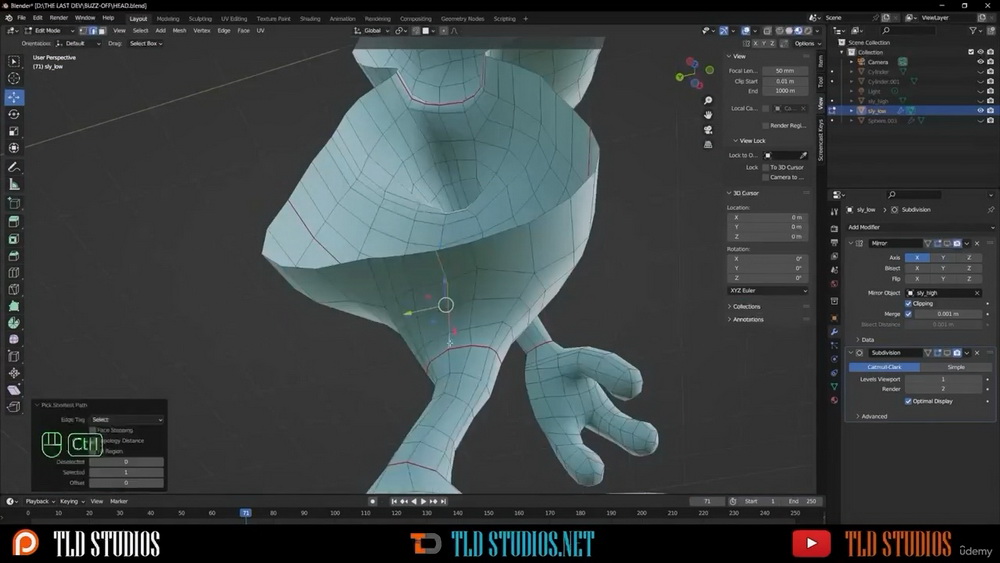The height and width of the screenshot is (563, 1000).
Task: Select the Poly Build tool
Action: click(x=13, y=306)
